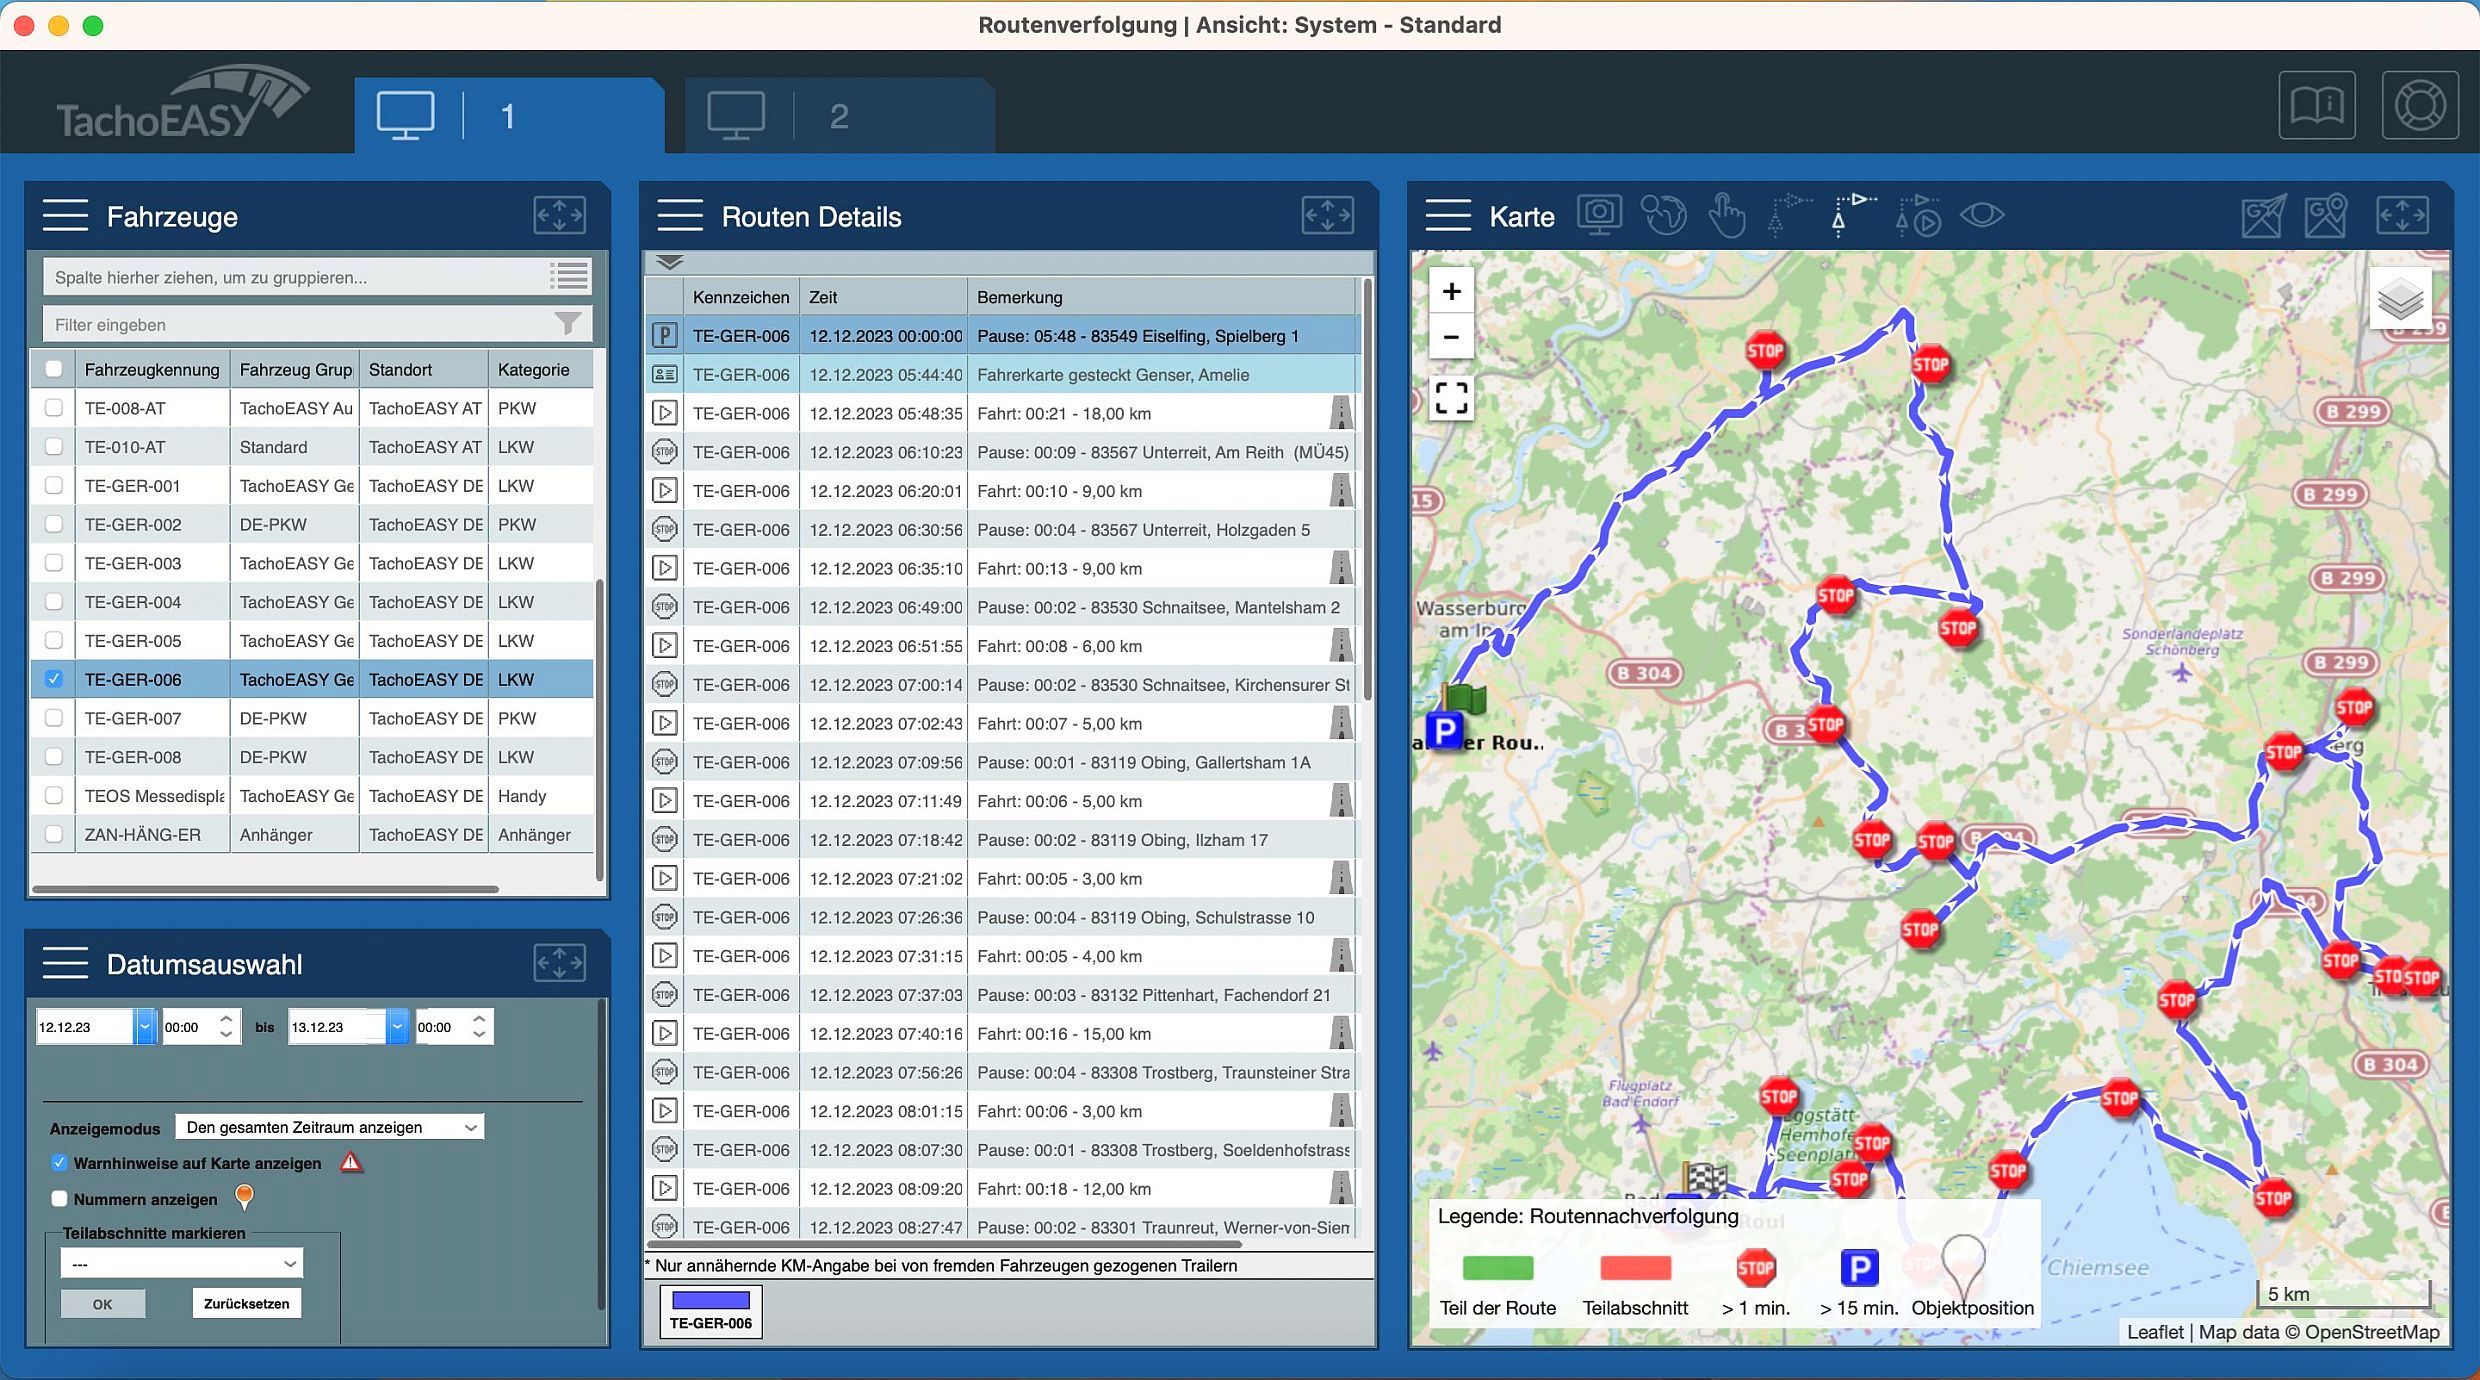
Task: Open the handbook book icon top right
Action: (2316, 105)
